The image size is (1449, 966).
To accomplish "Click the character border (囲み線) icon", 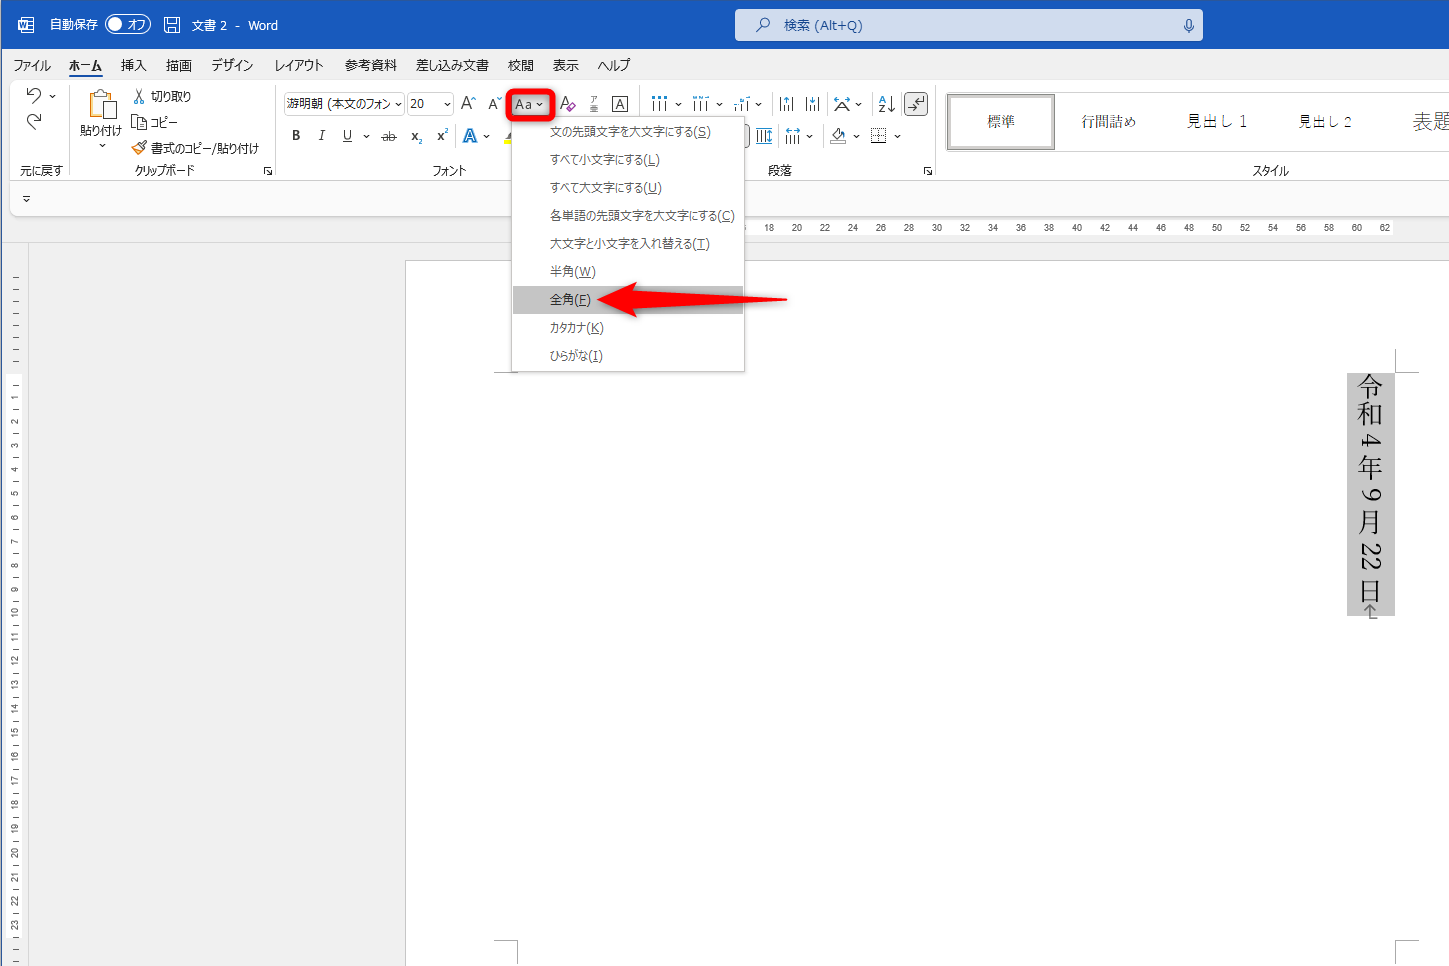I will tap(619, 103).
